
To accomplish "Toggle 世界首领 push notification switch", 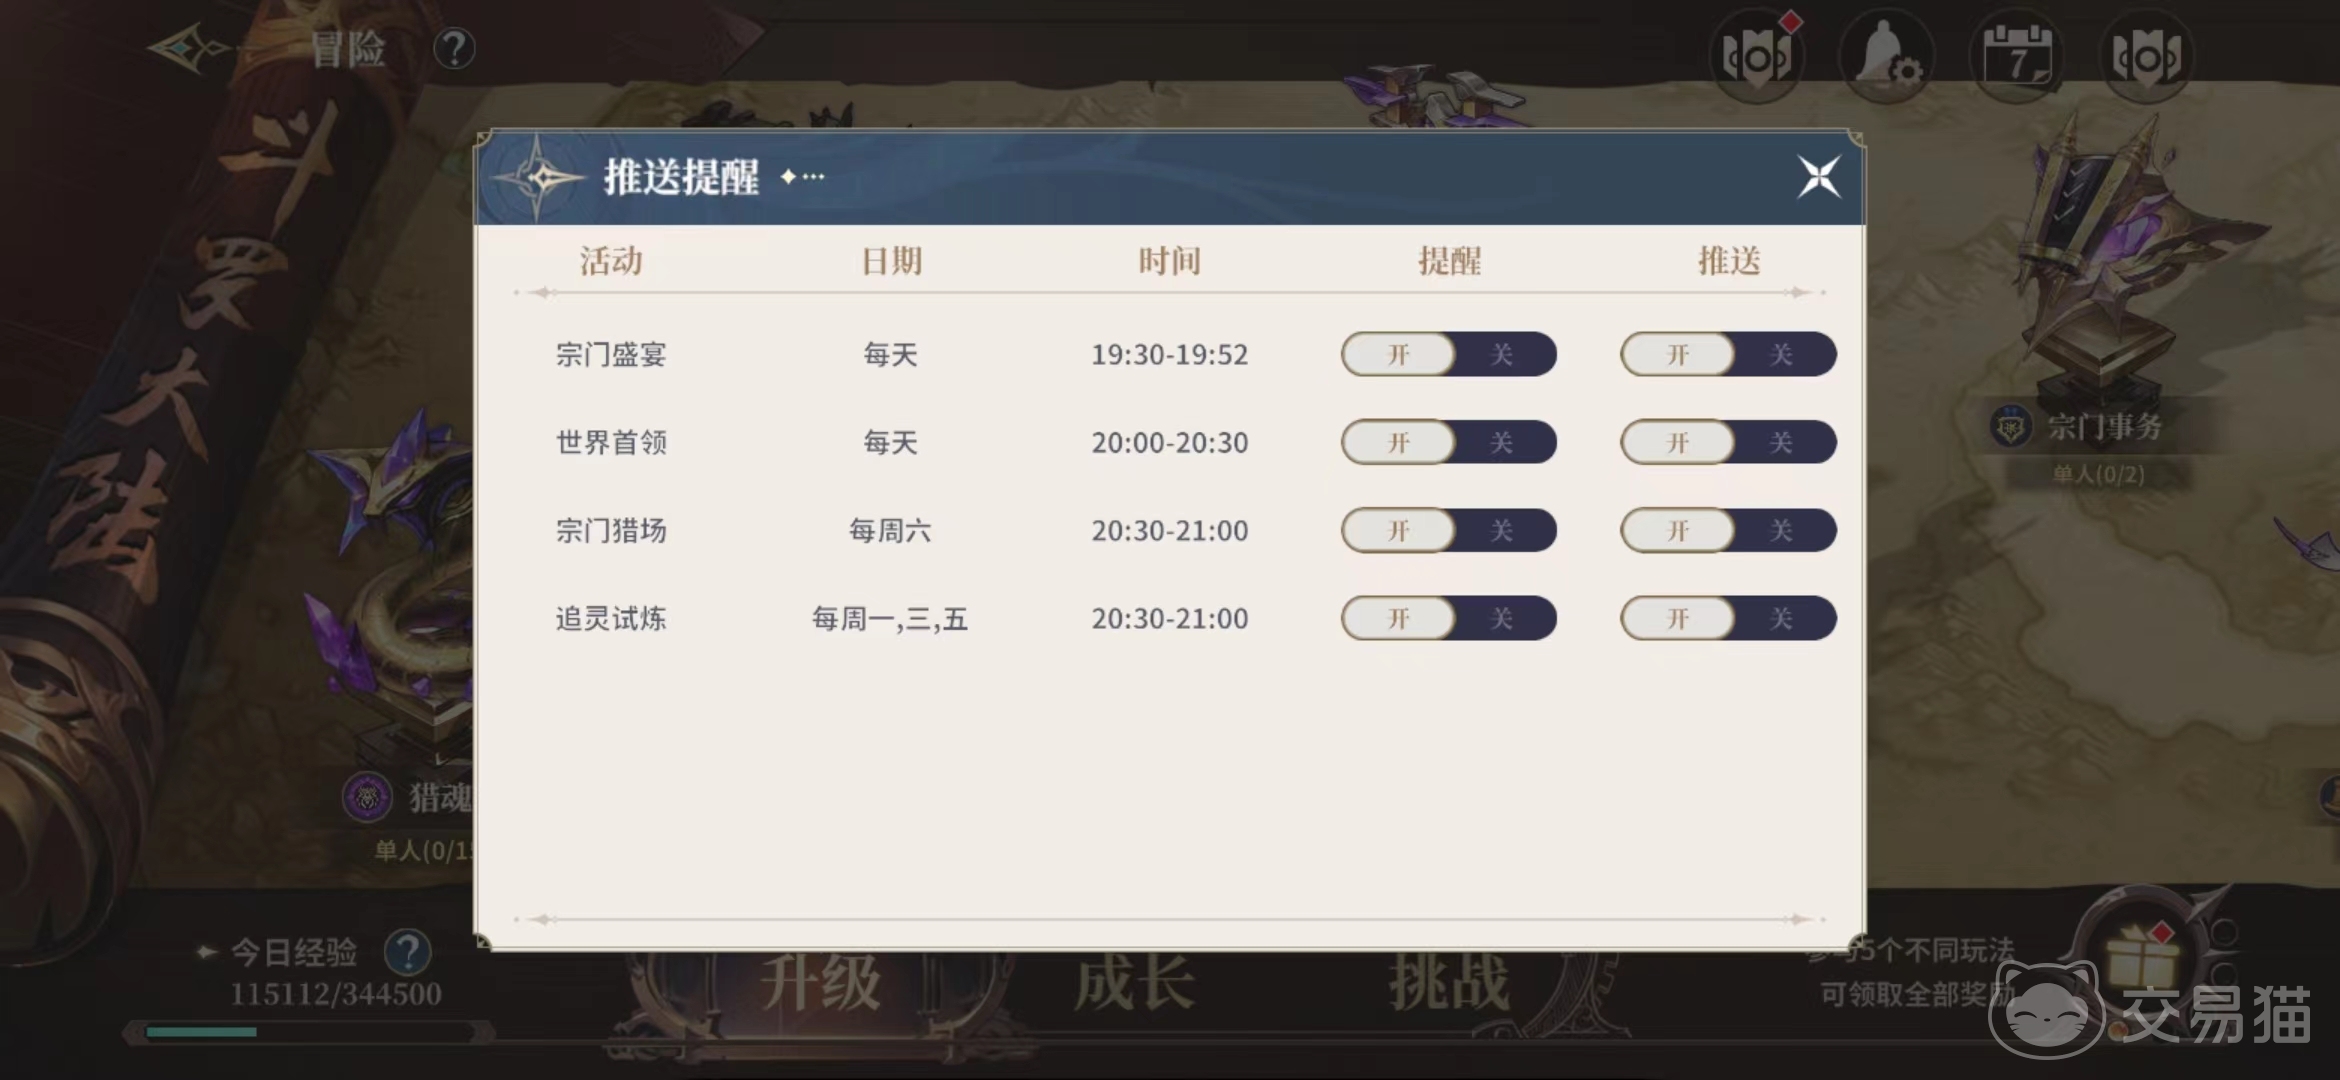I will pyautogui.click(x=1727, y=443).
